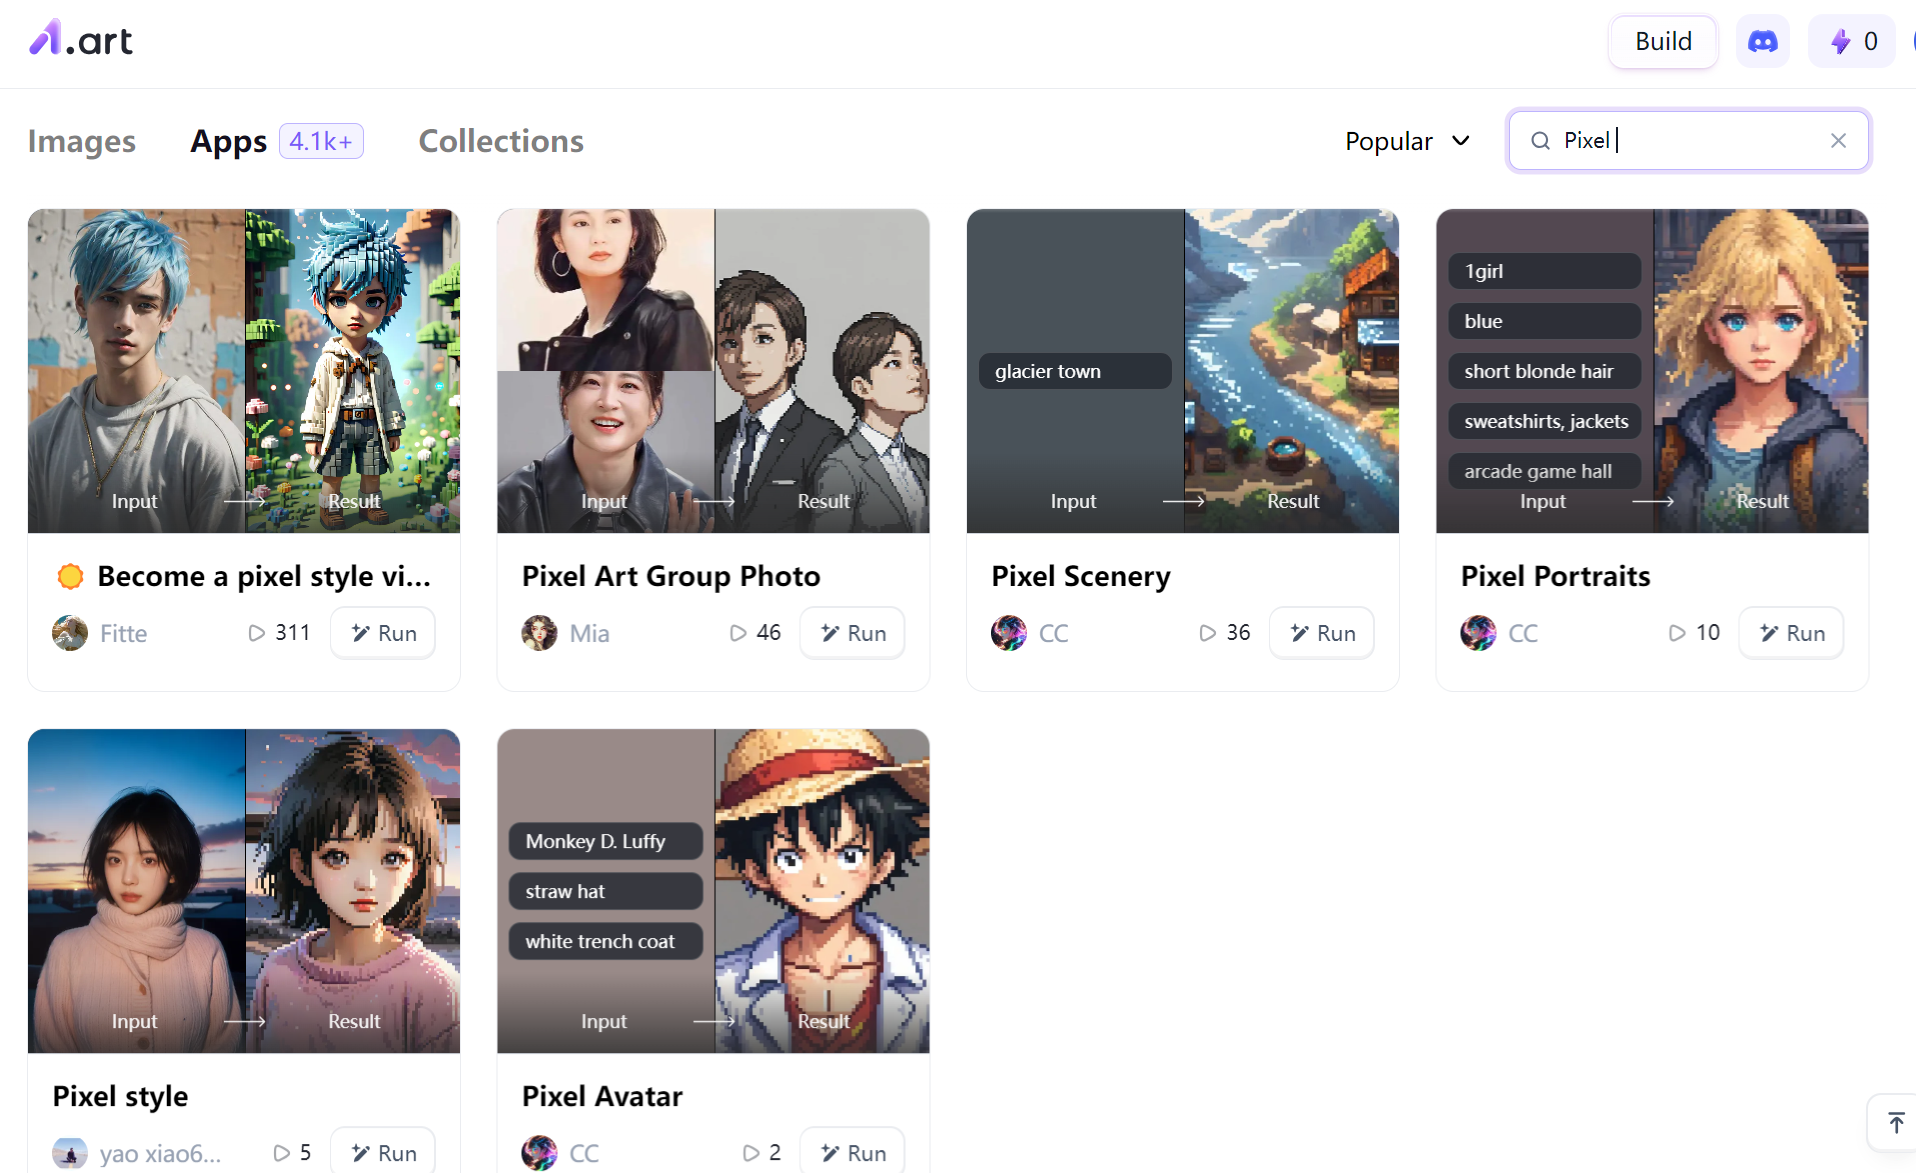Click Fitte's avatar icon

pos(70,633)
